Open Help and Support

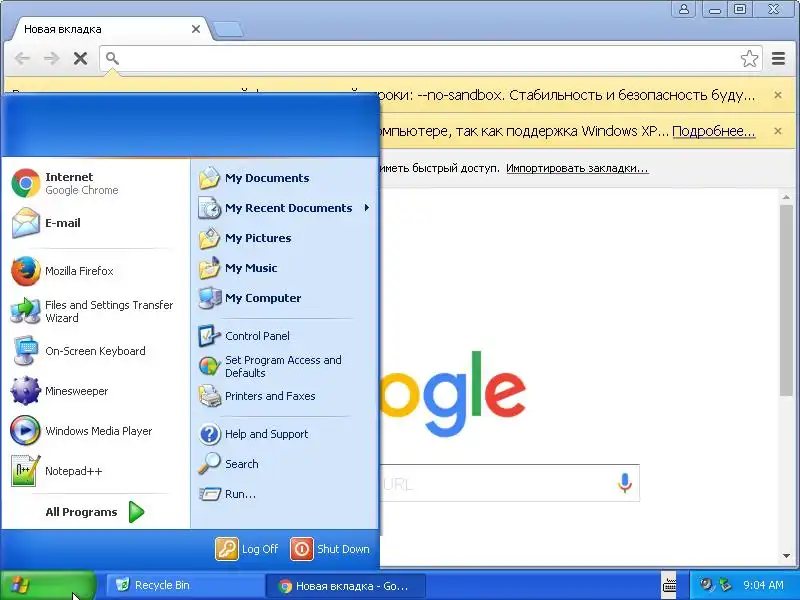[284, 434]
